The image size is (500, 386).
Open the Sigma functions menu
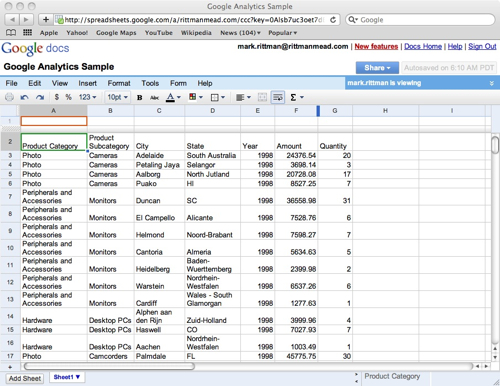click(297, 97)
